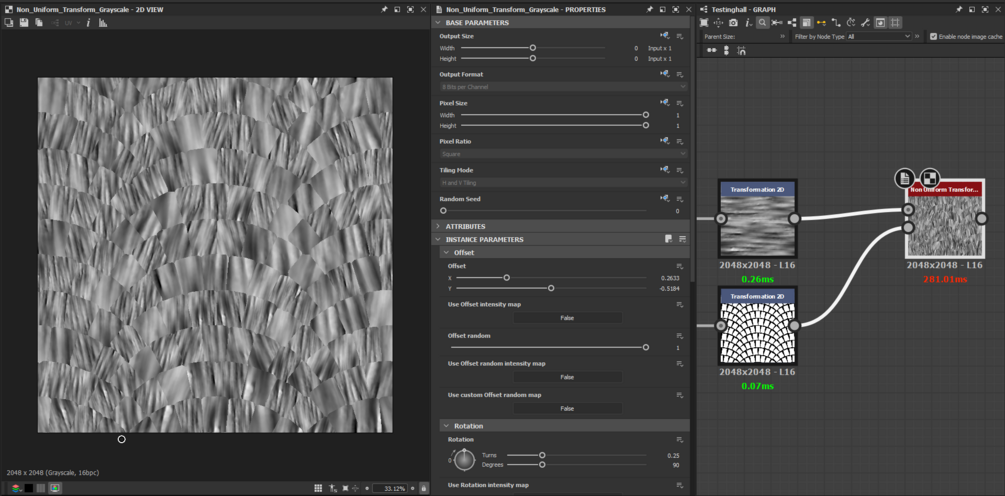Toggle Use Offset intensity map False button
Image resolution: width=1005 pixels, height=496 pixels.
tap(567, 318)
